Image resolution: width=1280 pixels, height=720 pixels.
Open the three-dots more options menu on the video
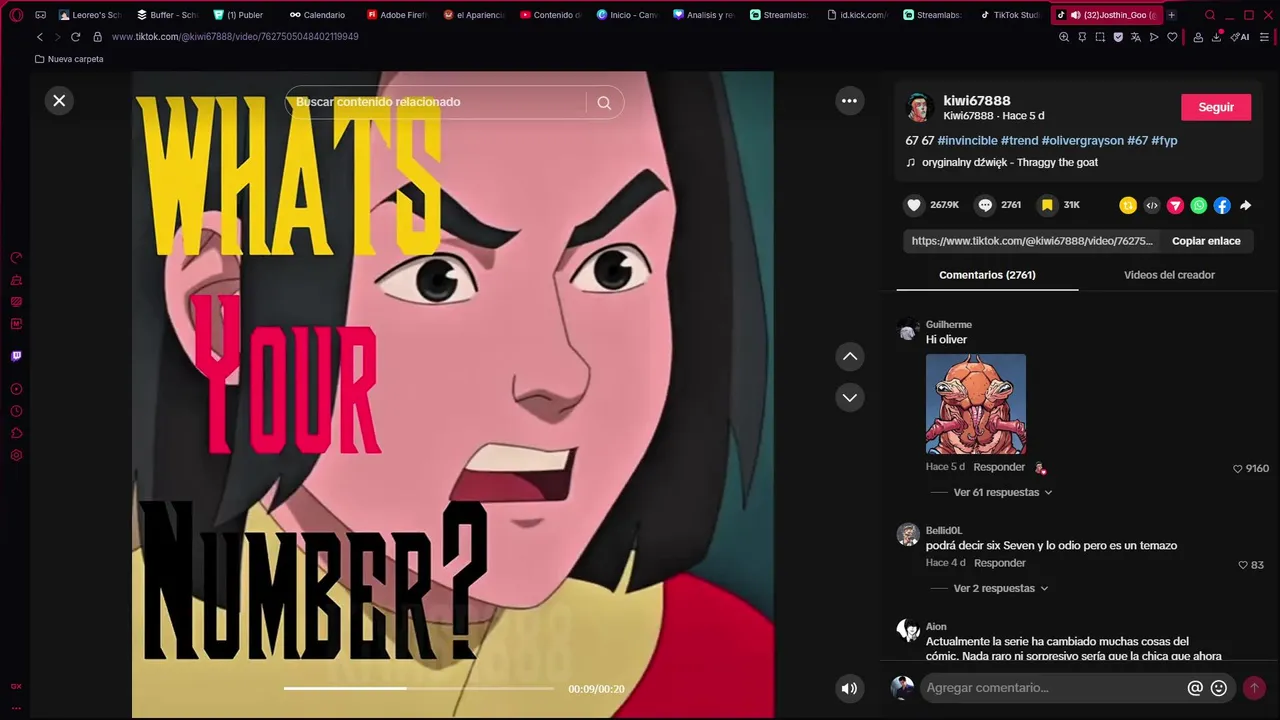pyautogui.click(x=849, y=101)
